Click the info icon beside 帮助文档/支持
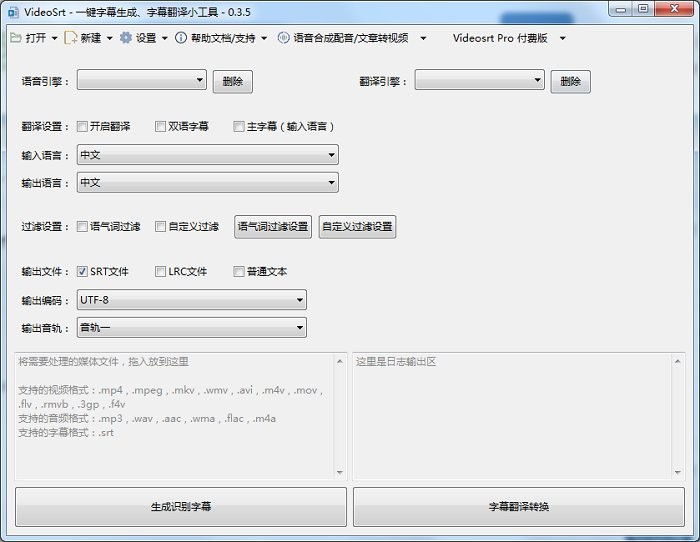 point(181,38)
